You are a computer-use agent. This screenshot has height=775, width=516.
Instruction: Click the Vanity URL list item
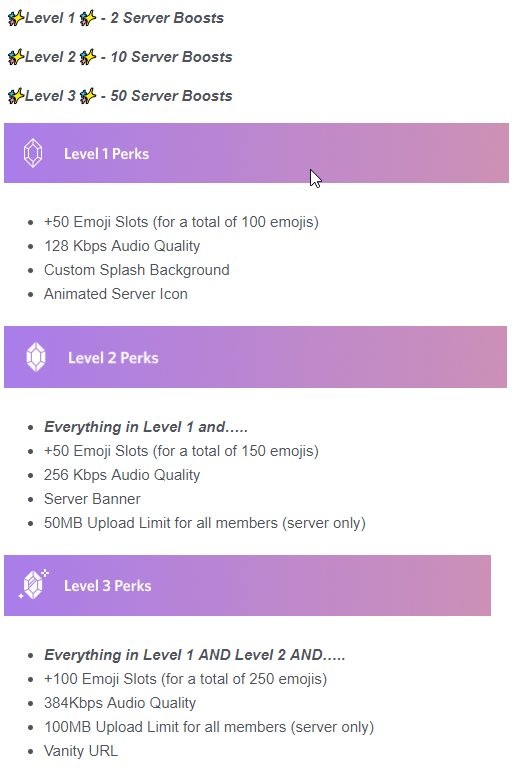[81, 751]
